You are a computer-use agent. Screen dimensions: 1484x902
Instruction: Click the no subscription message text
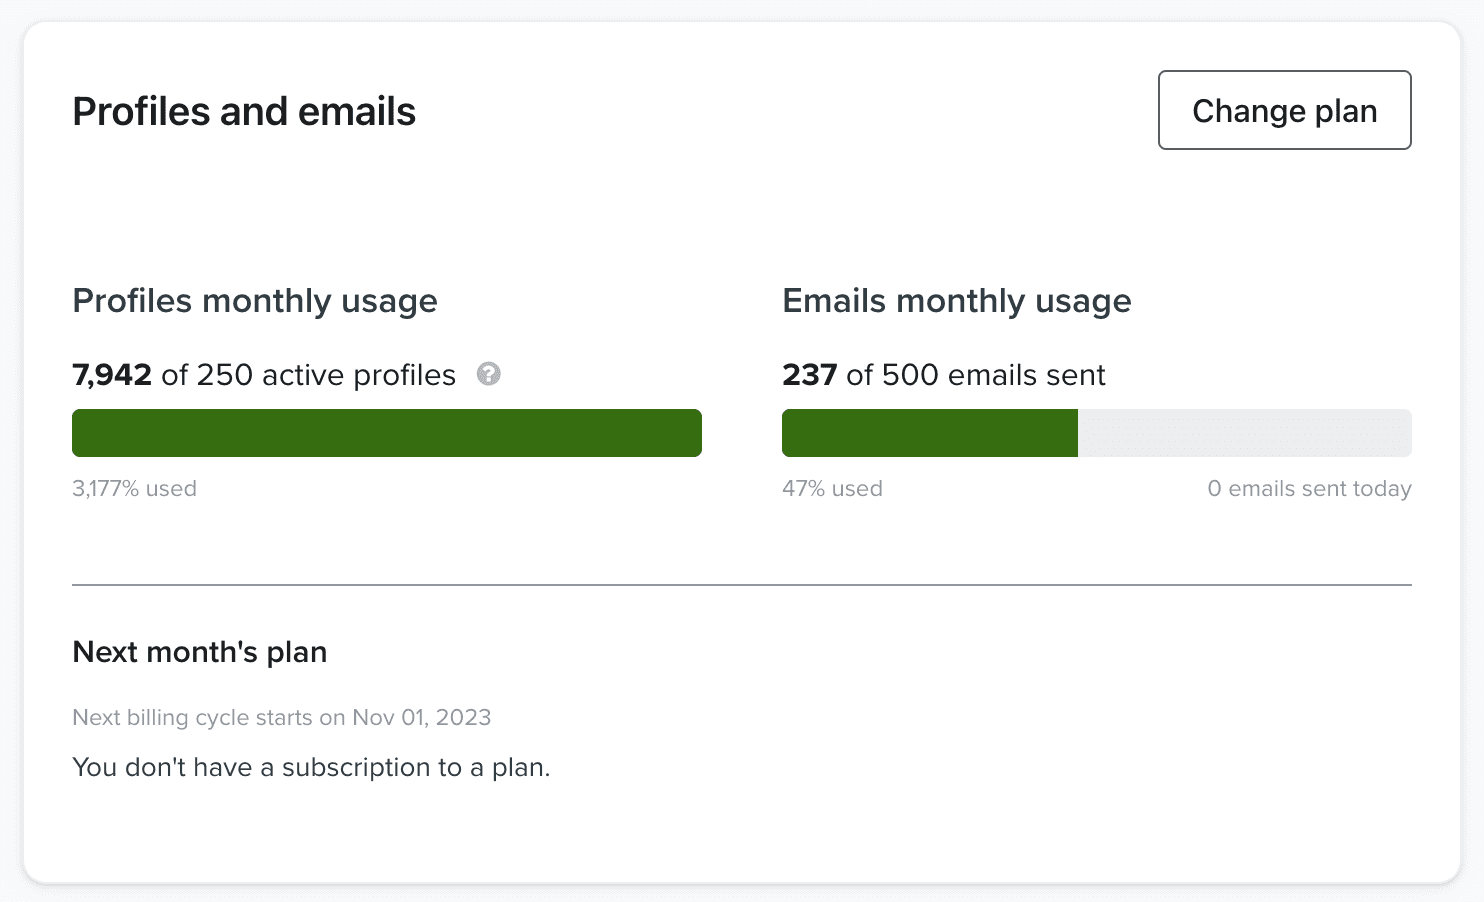tap(310, 767)
